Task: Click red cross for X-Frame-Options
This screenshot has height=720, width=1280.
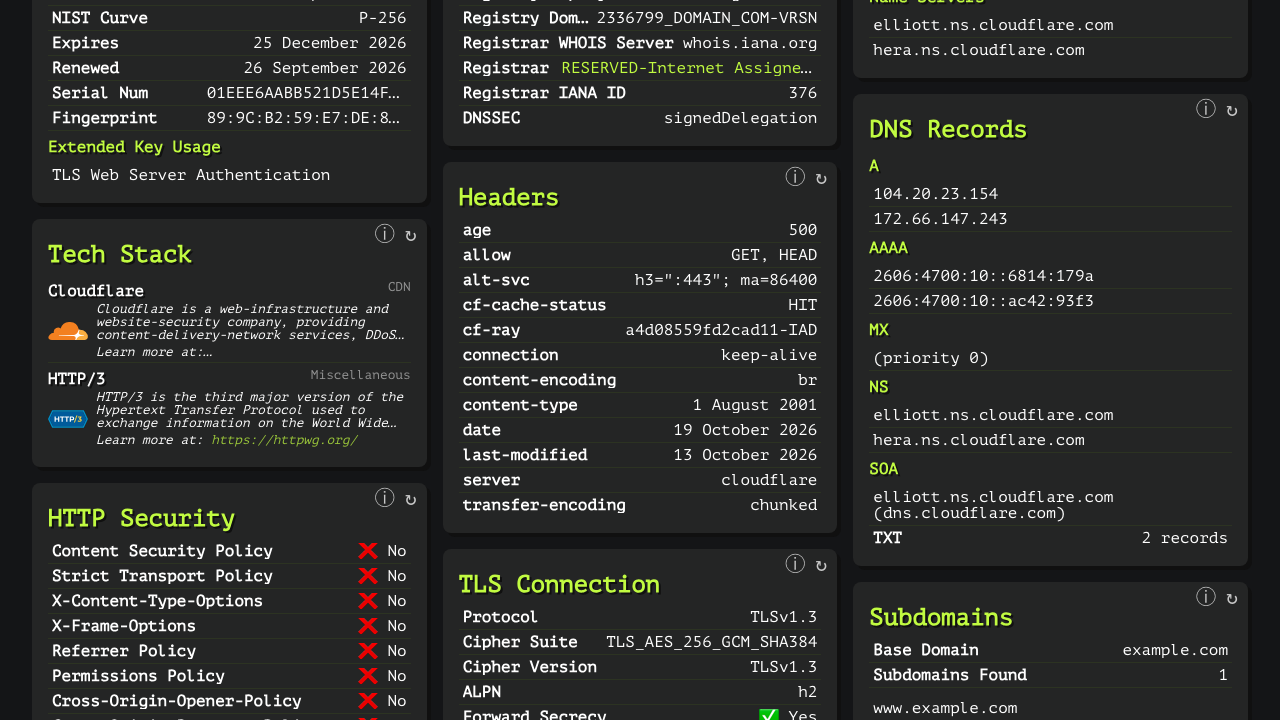Action: [368, 626]
